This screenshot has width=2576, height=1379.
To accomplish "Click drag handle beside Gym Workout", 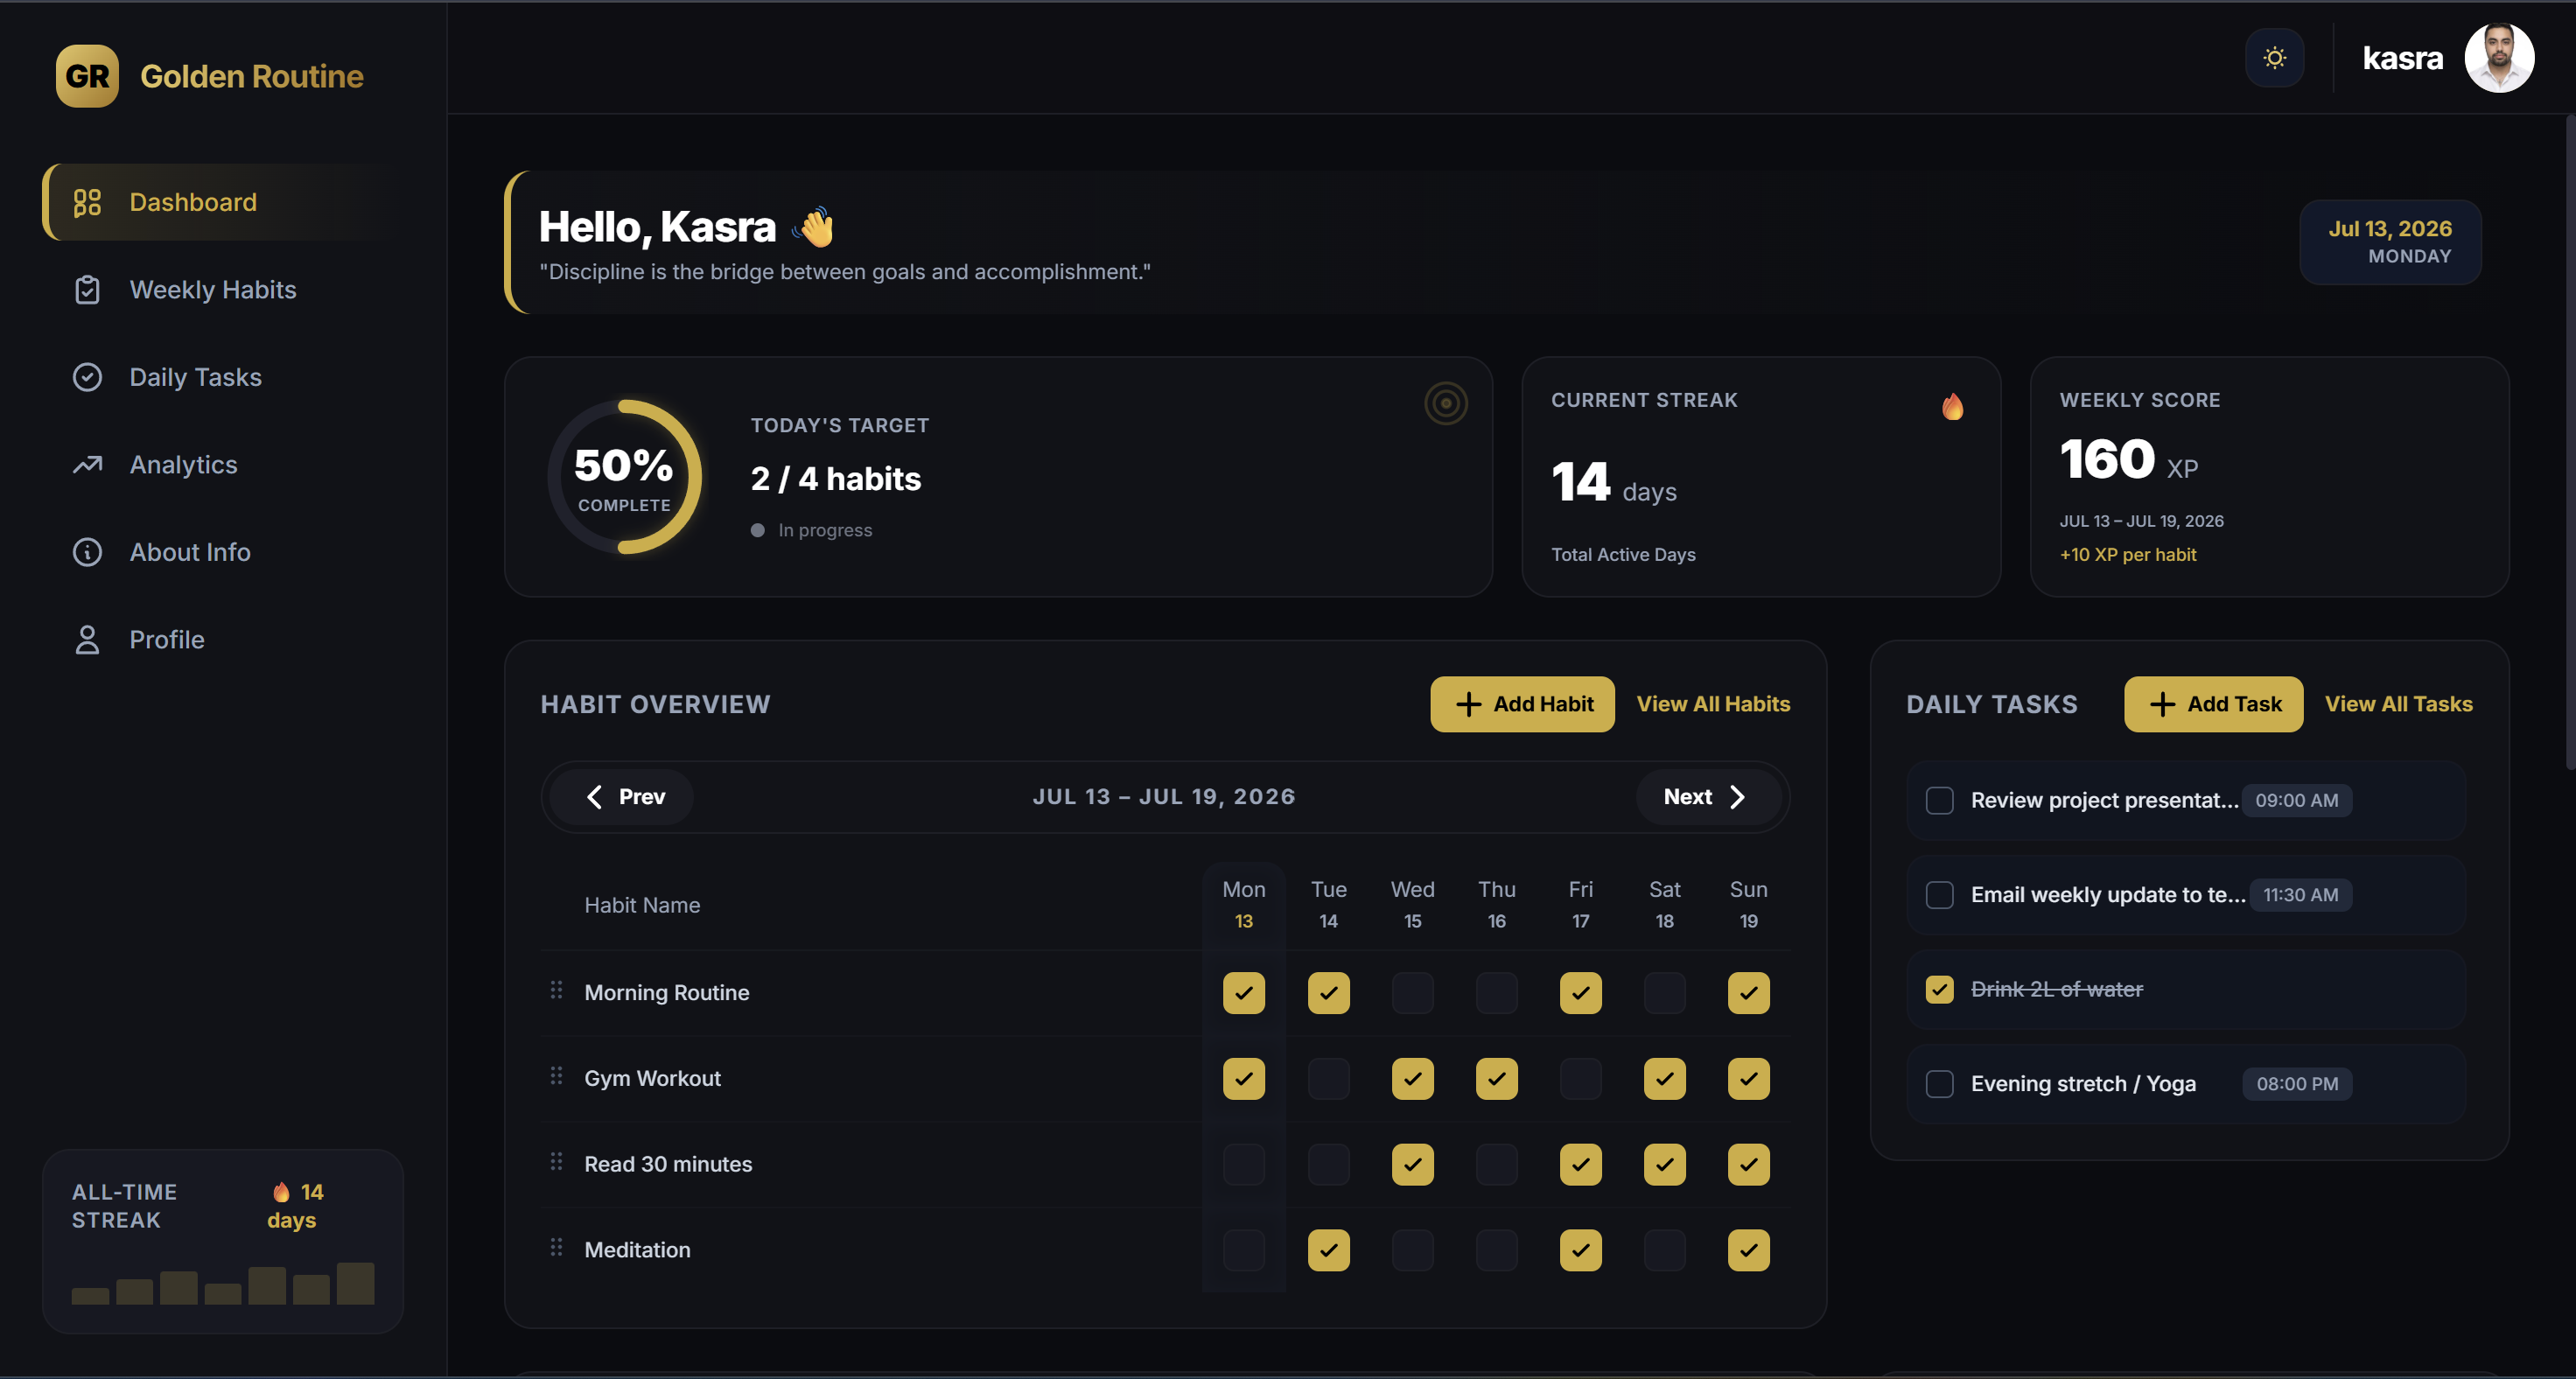I will point(556,1076).
